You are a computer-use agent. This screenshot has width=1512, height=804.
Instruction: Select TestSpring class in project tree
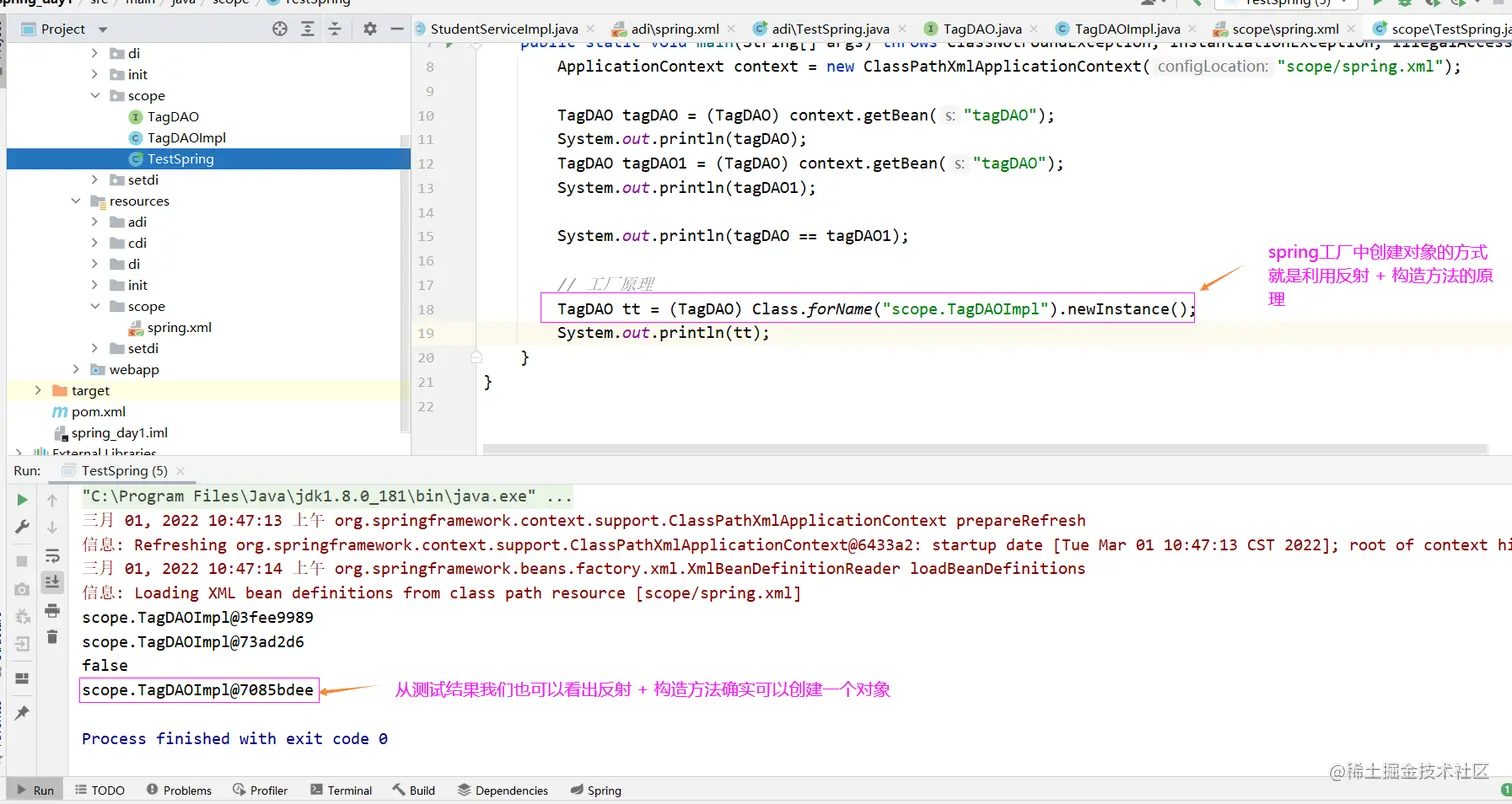[x=180, y=159]
